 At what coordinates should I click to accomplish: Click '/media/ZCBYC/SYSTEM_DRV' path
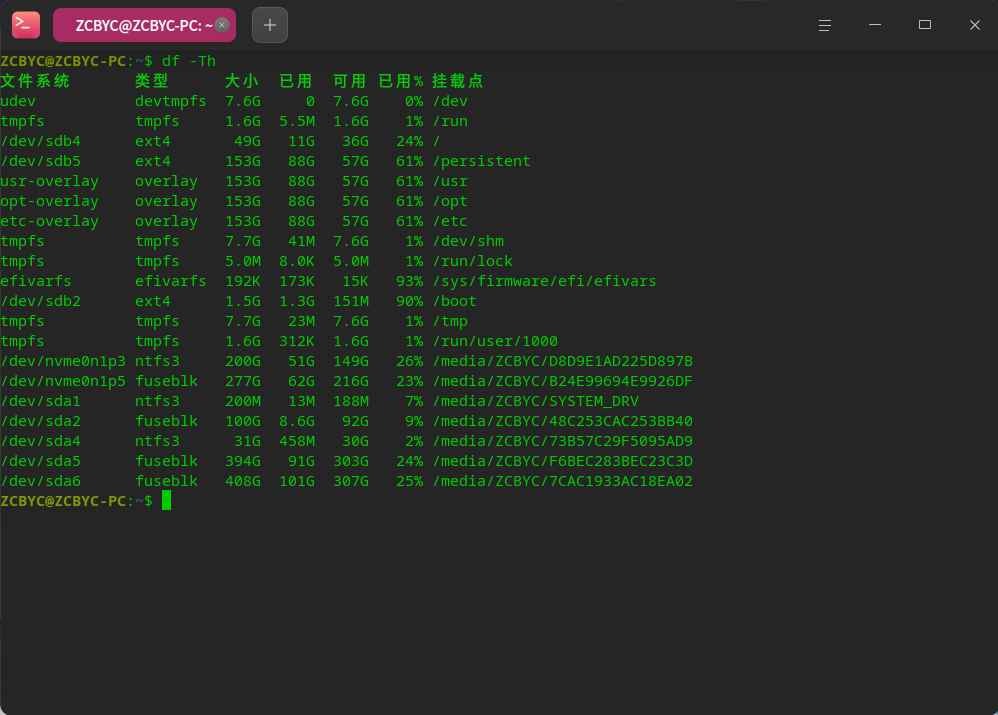[536, 401]
